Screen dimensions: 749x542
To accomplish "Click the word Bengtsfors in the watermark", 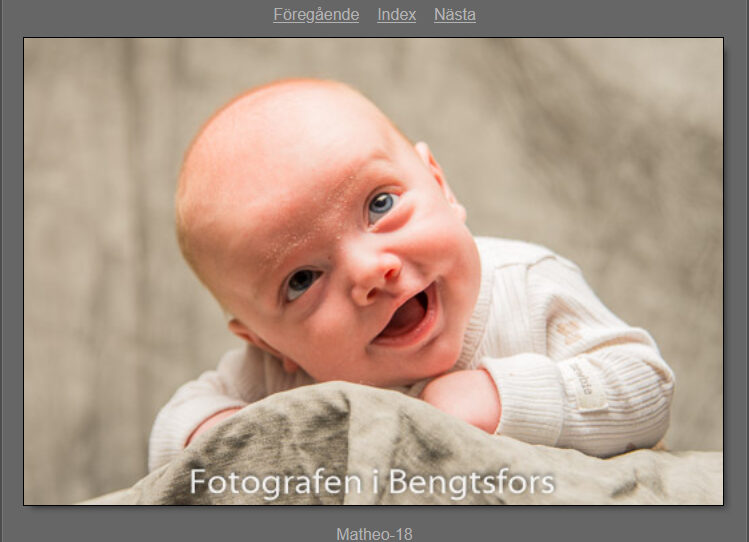I will [470, 483].
